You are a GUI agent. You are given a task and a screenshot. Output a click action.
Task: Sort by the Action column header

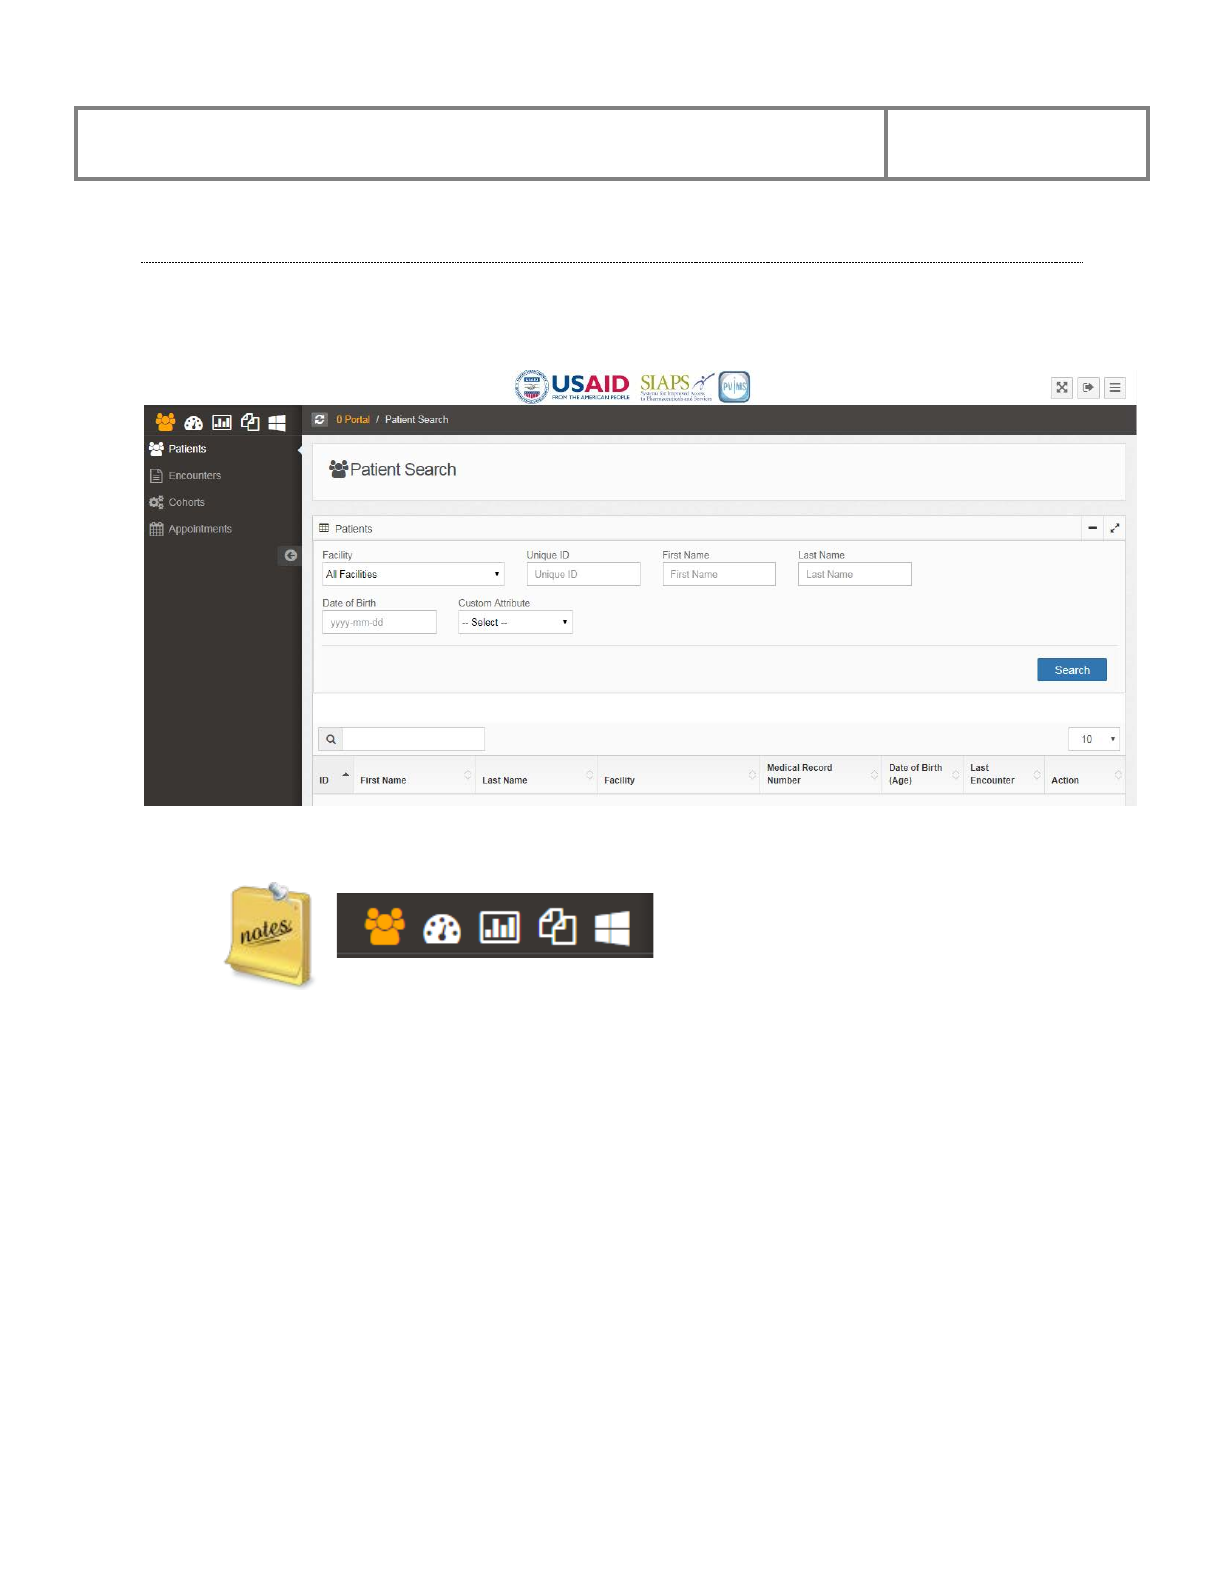pos(1085,776)
